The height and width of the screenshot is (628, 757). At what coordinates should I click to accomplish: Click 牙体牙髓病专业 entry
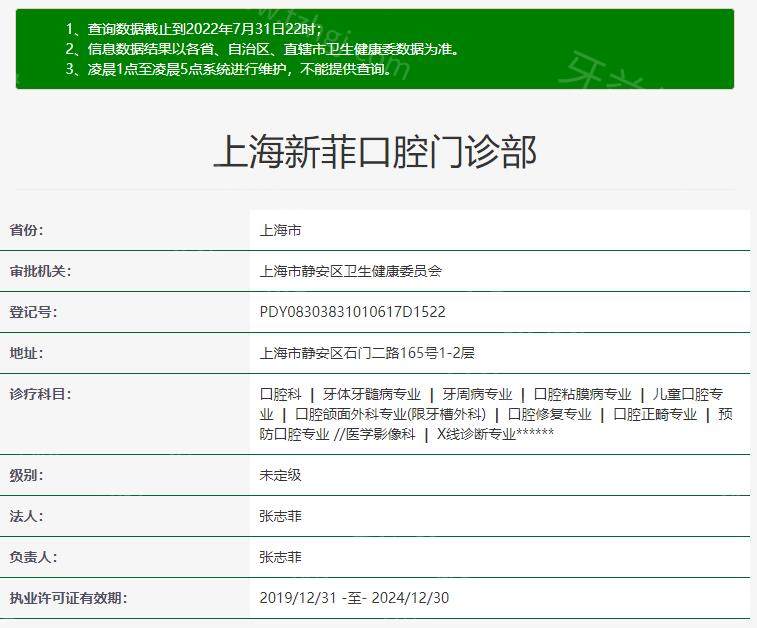372,394
